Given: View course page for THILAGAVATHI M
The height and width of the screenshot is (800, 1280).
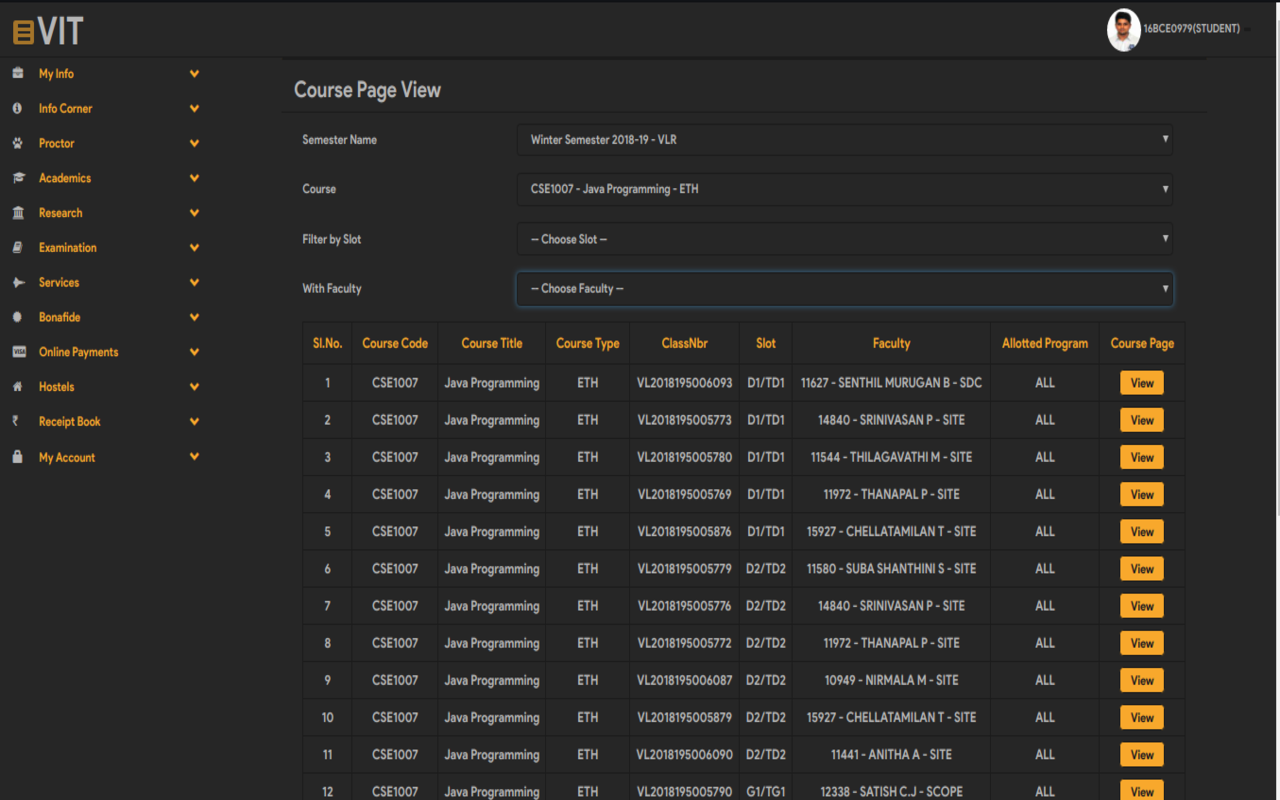Looking at the screenshot, I should tap(1142, 457).
